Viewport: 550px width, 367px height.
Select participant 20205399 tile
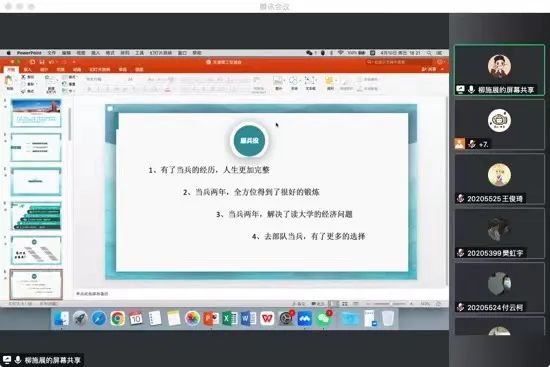pos(499,233)
